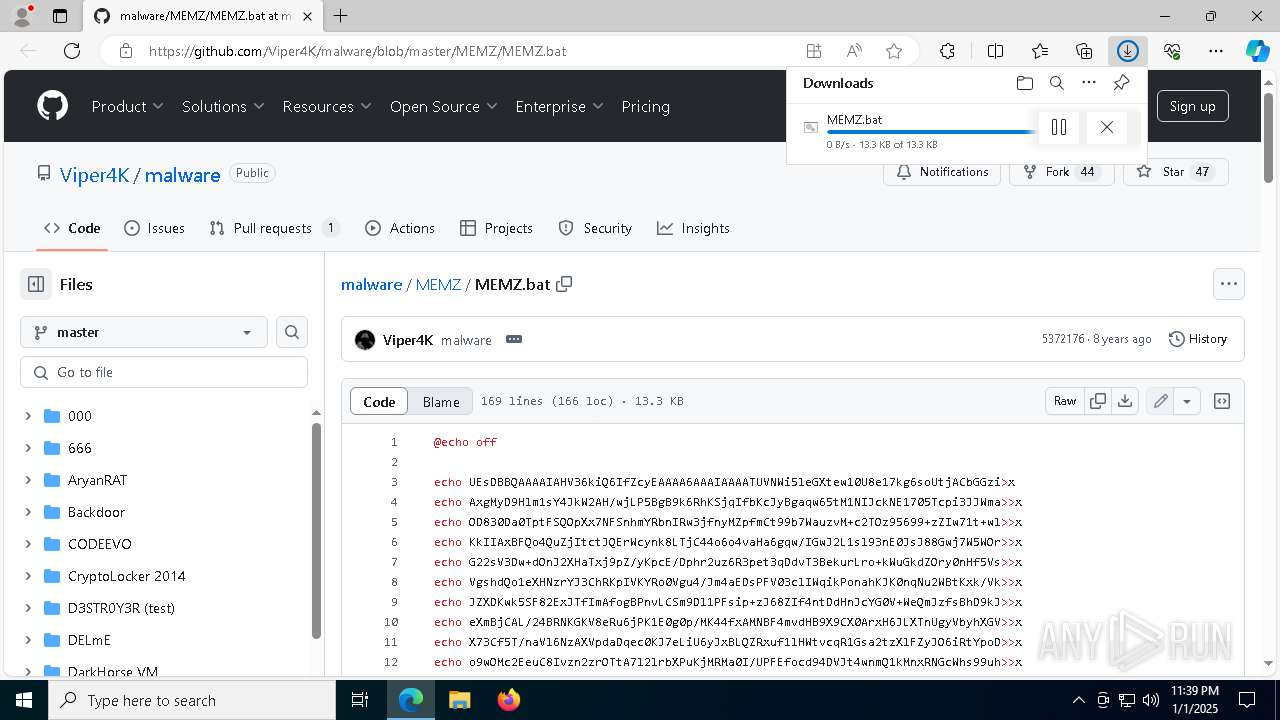
Task: Open the Collections icon
Action: (1084, 51)
